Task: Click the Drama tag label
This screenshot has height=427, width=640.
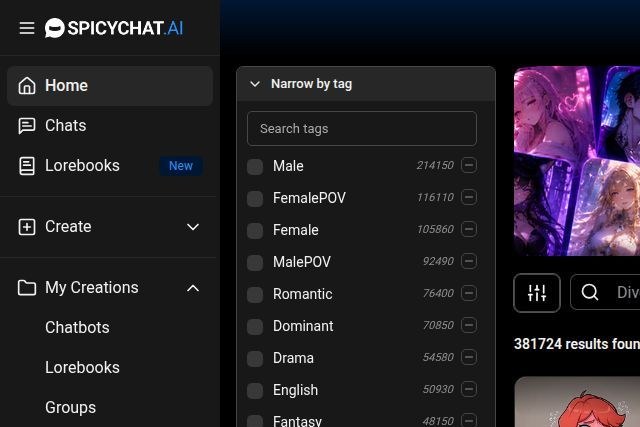Action: (x=293, y=358)
